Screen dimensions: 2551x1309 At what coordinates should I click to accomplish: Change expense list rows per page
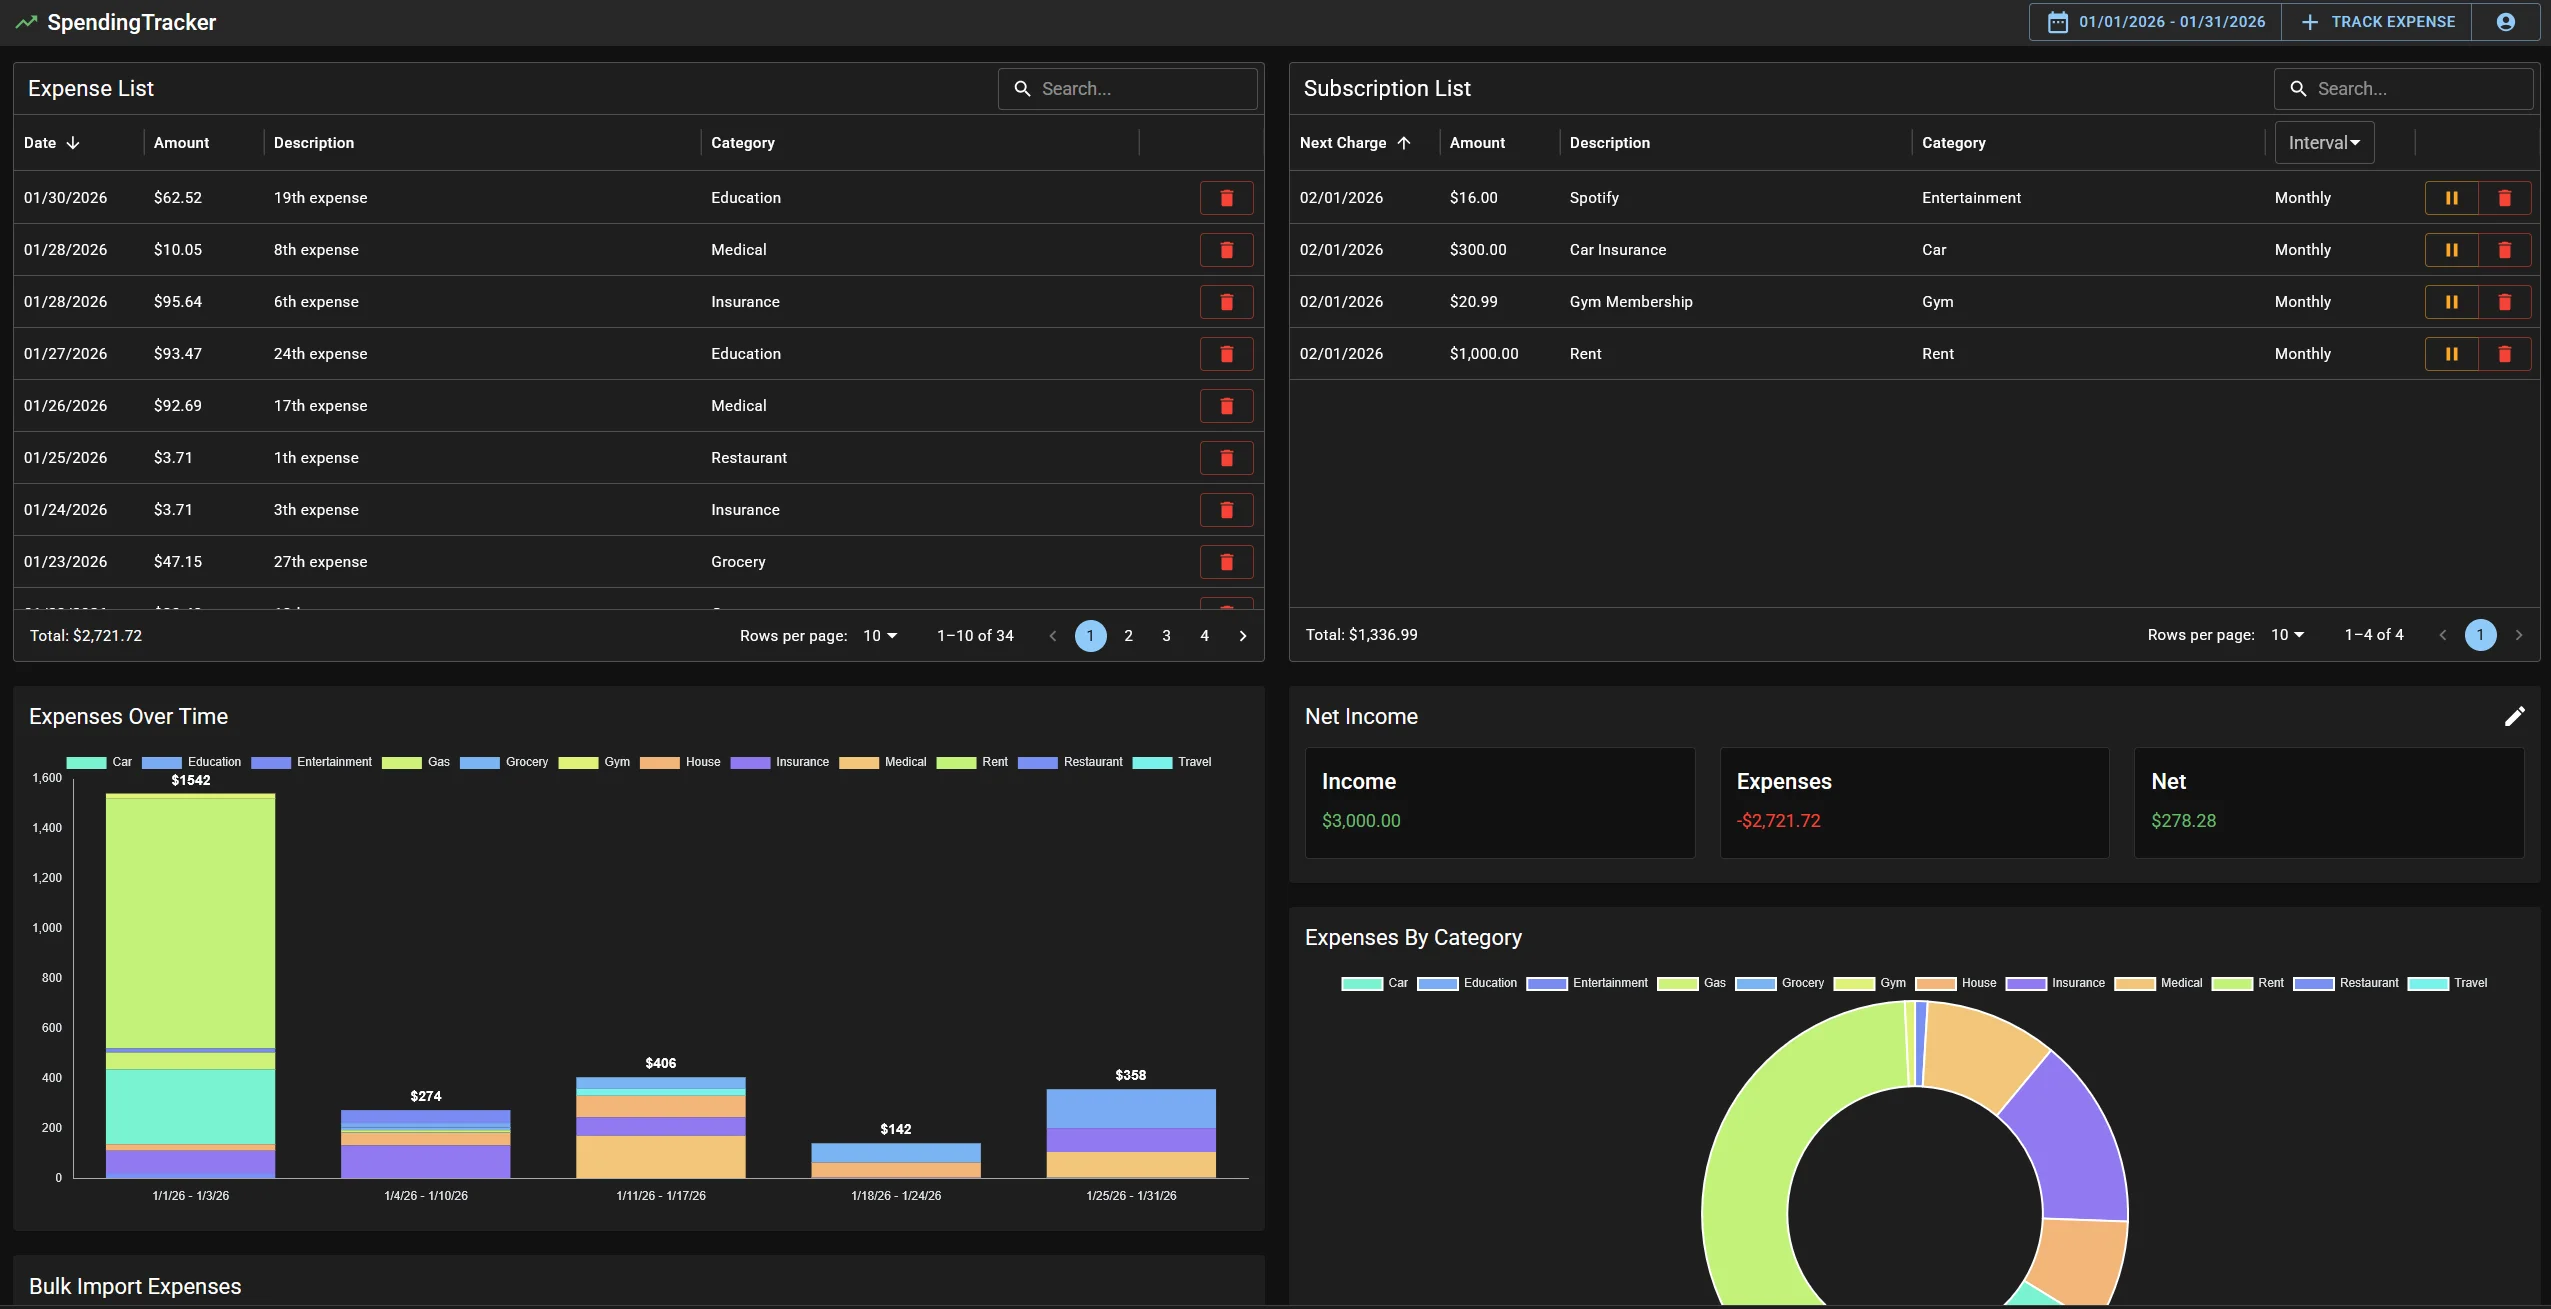pos(880,636)
